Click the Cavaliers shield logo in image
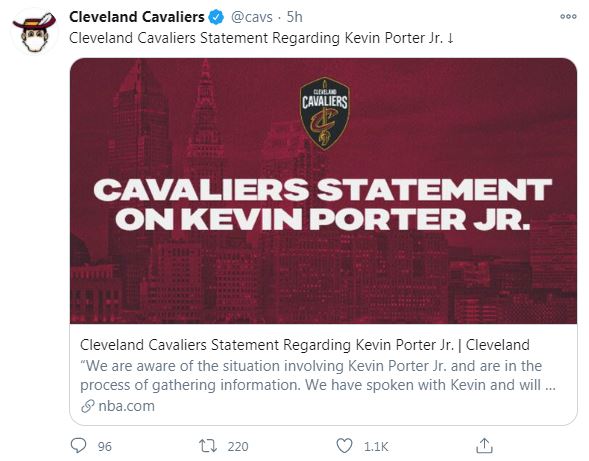The image size is (589, 461). tap(325, 114)
